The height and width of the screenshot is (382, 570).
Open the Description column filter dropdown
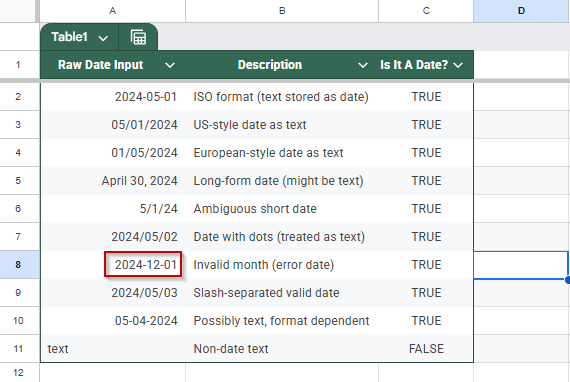coord(362,65)
